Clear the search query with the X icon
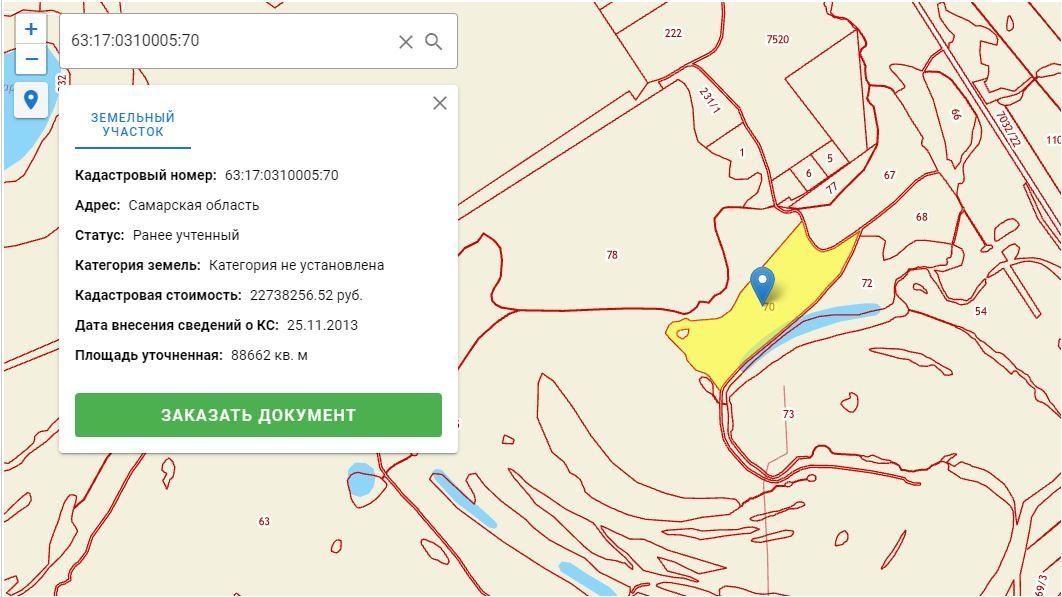 (405, 41)
